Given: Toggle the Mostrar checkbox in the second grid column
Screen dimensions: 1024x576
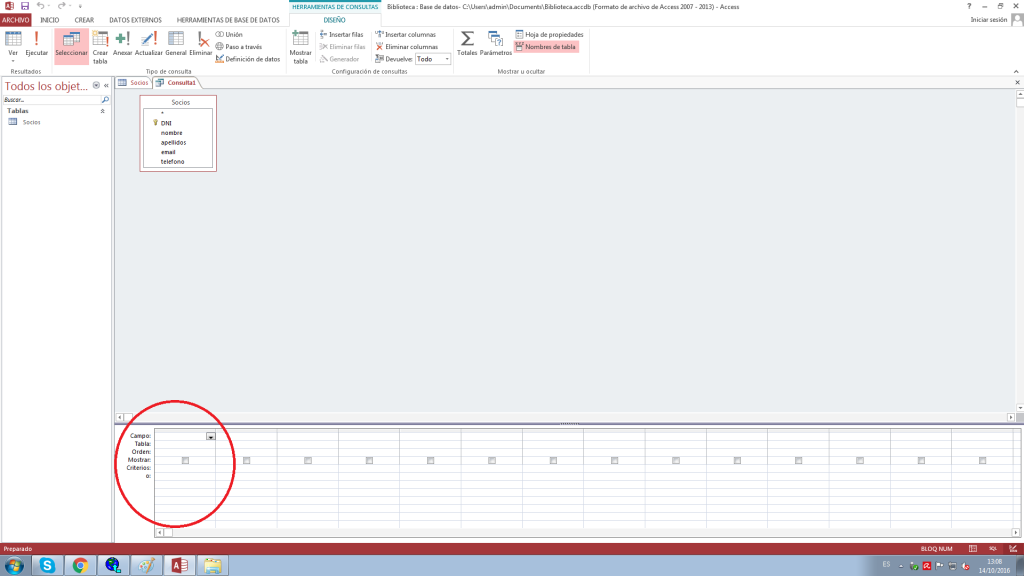Looking at the screenshot, I should pos(246,460).
